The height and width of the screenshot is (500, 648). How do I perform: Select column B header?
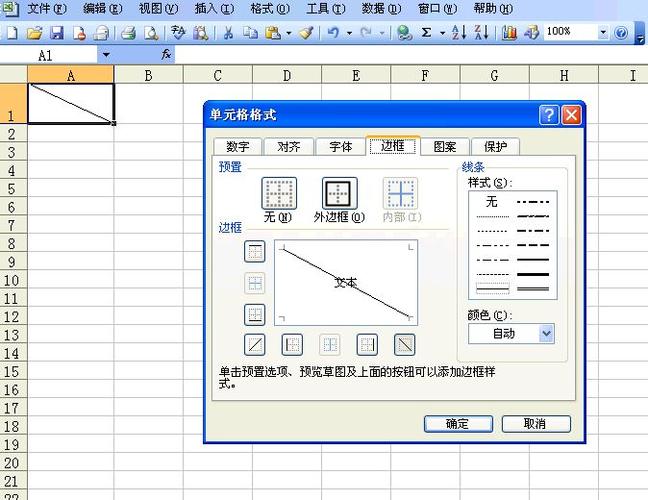pos(148,76)
